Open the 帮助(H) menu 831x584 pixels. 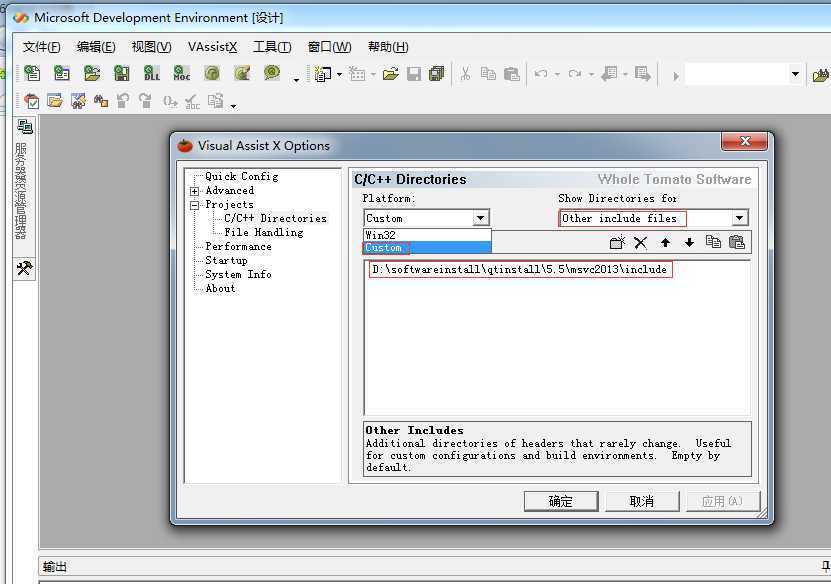388,47
